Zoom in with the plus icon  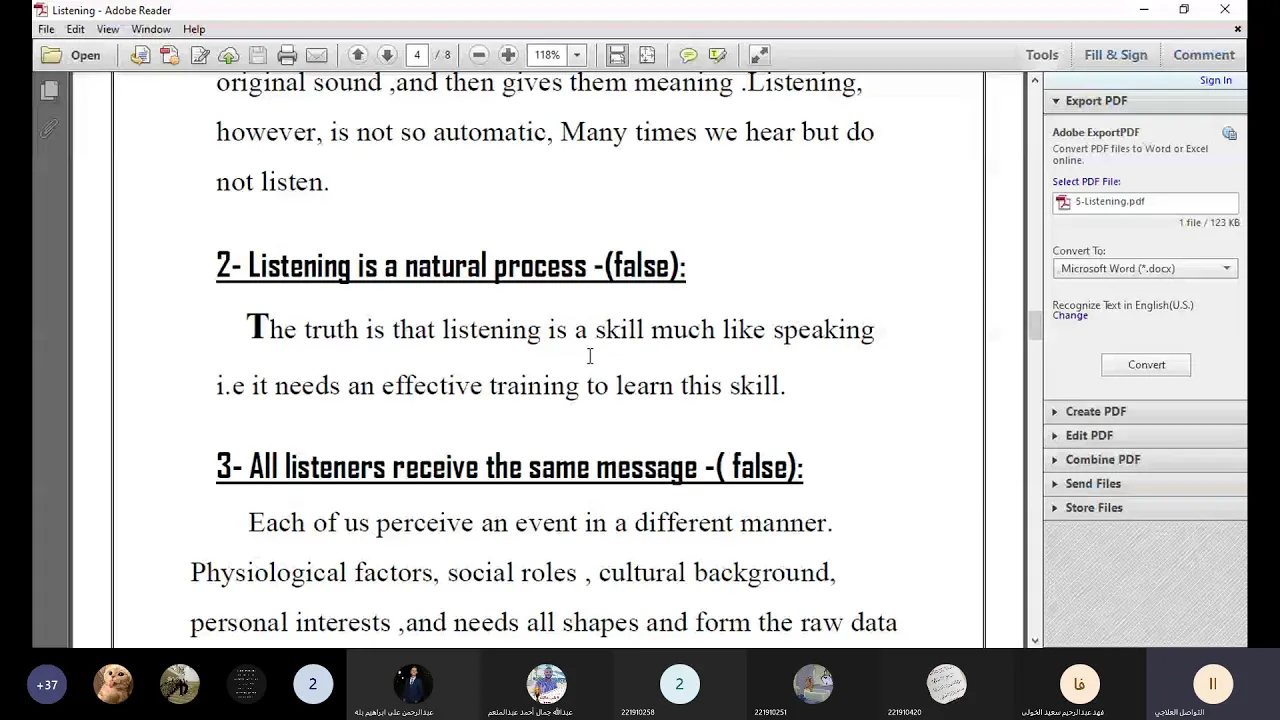[508, 55]
